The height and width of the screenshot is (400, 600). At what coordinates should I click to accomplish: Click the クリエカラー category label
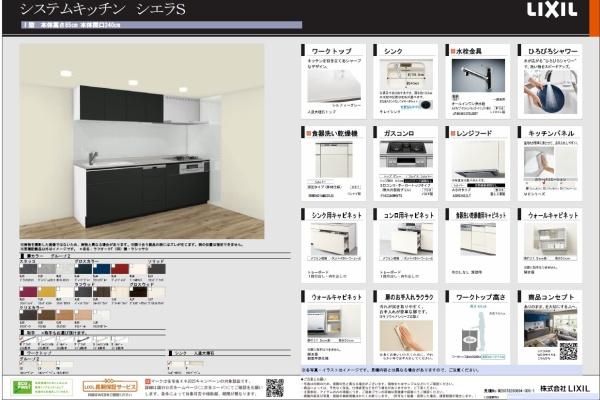click(x=32, y=308)
